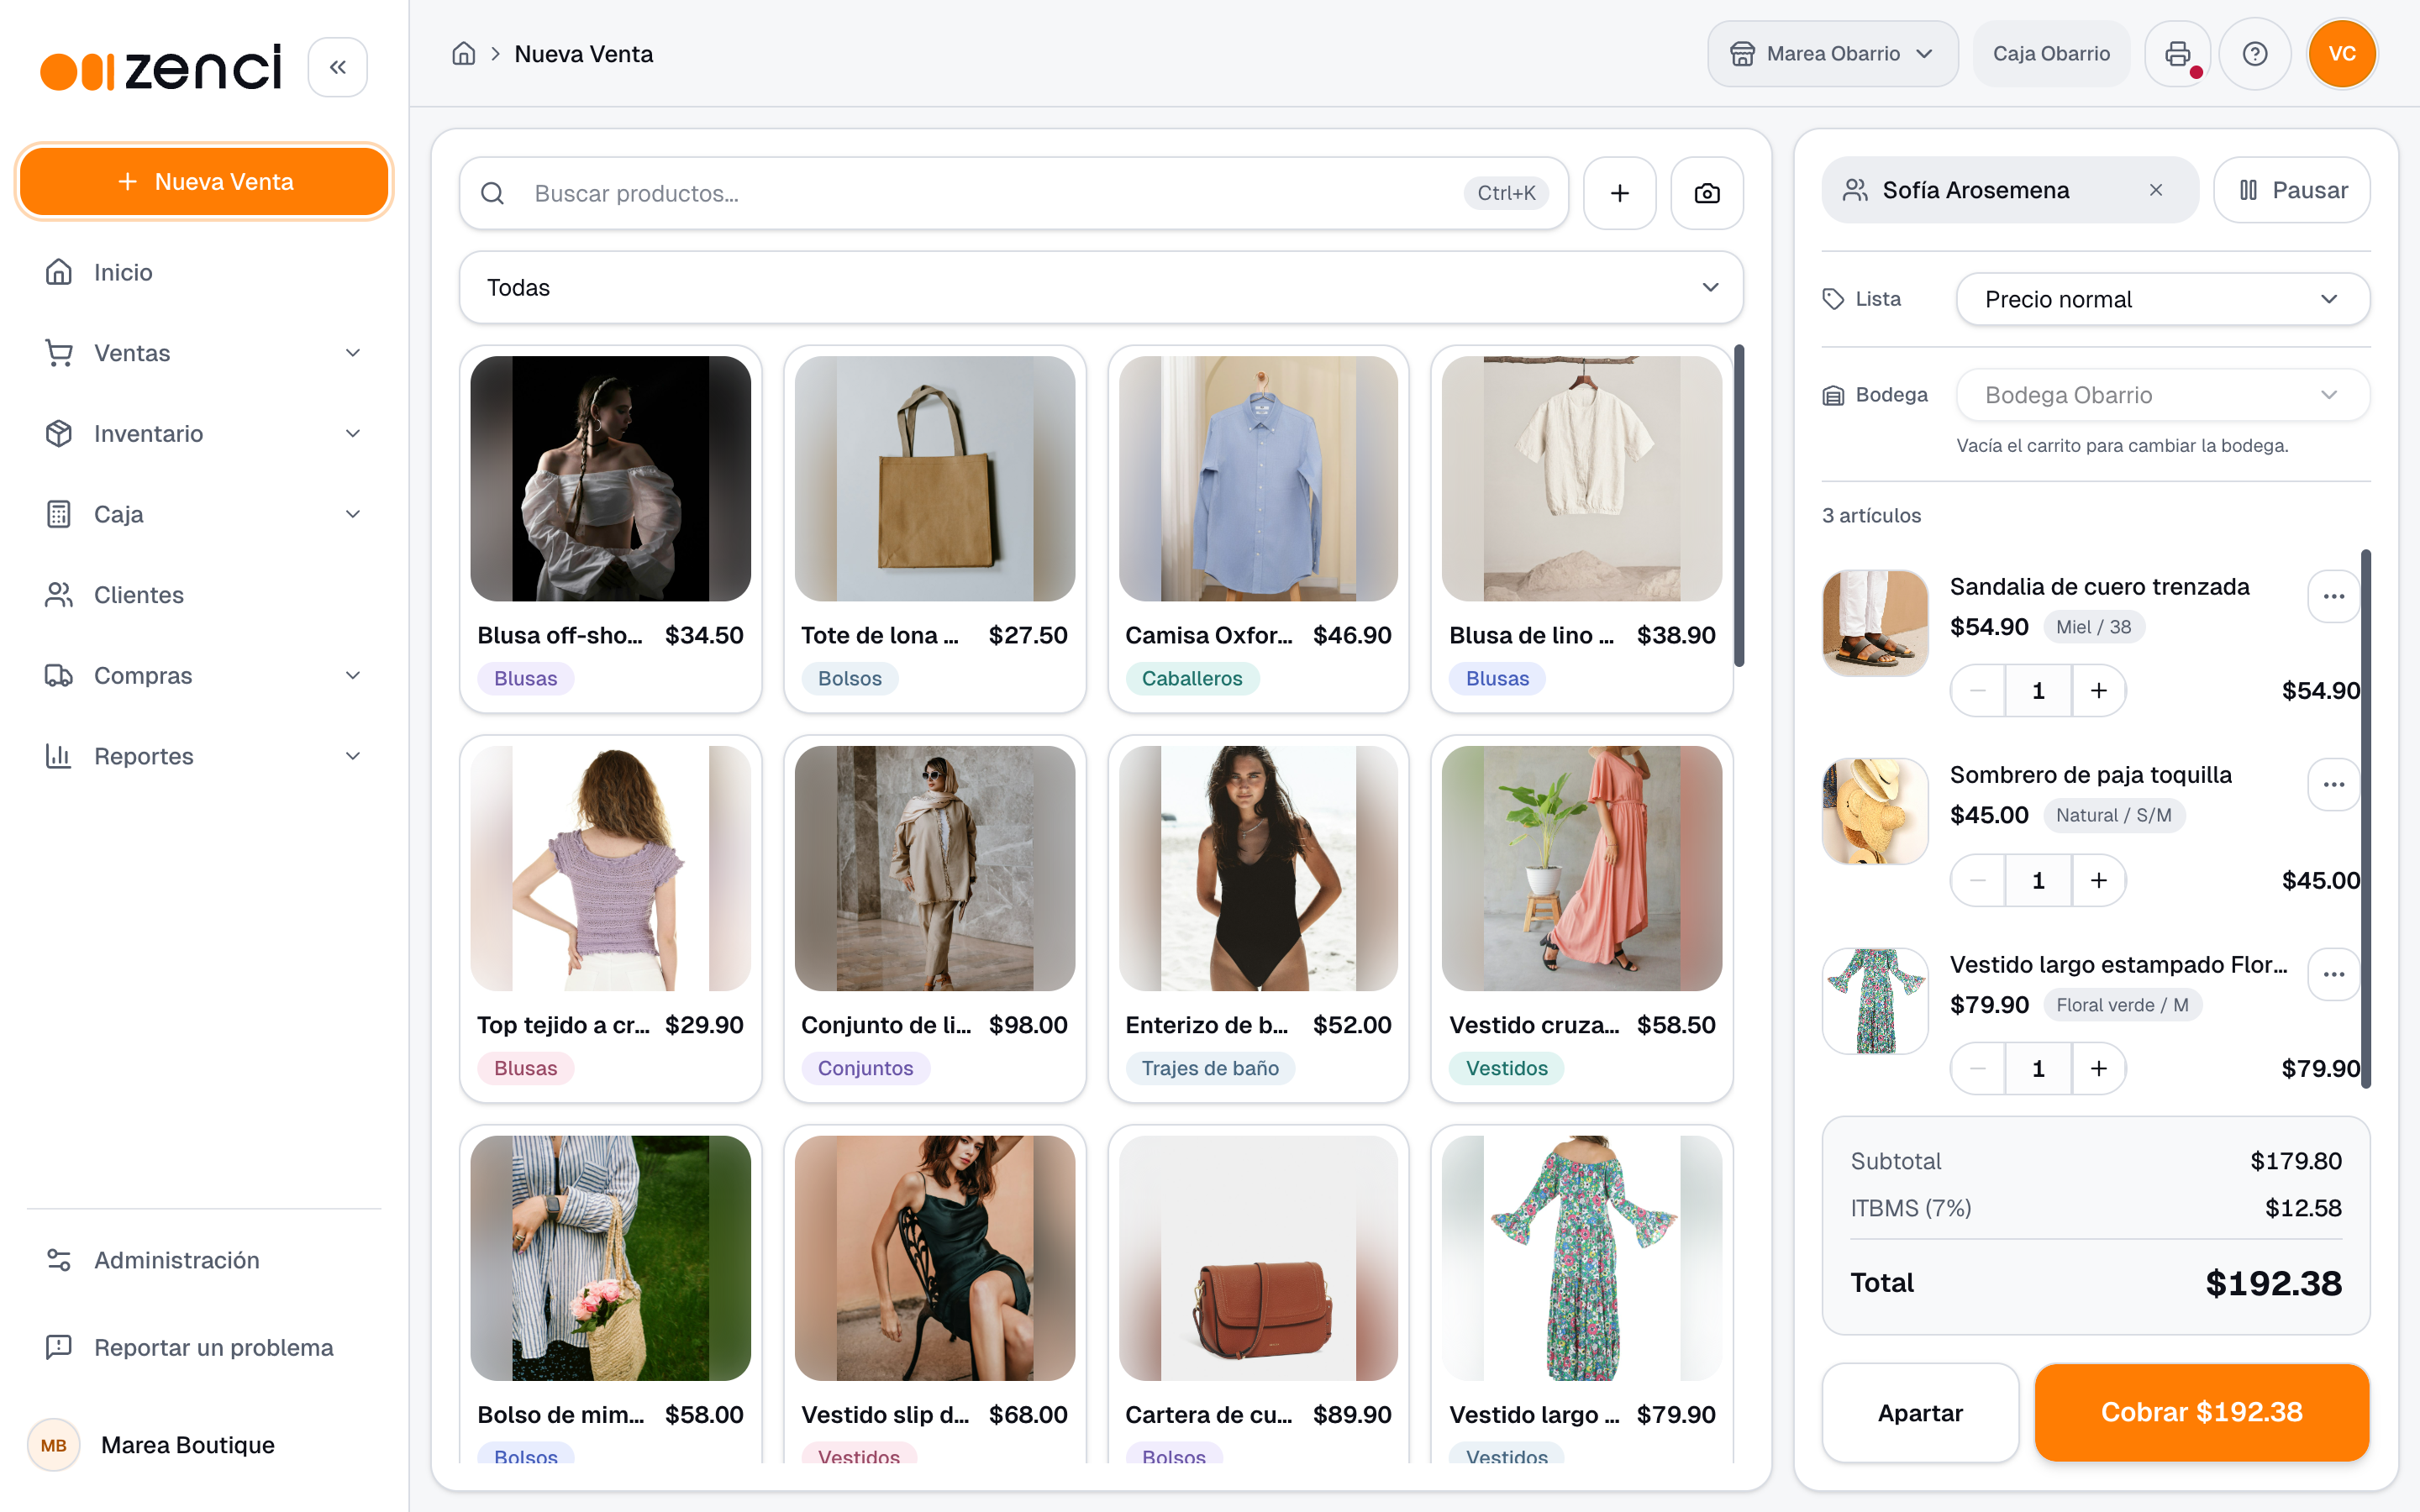Increase quantity of Sandalia de cuero trenzada
Screen dimensions: 2420x1512
pos(2098,691)
